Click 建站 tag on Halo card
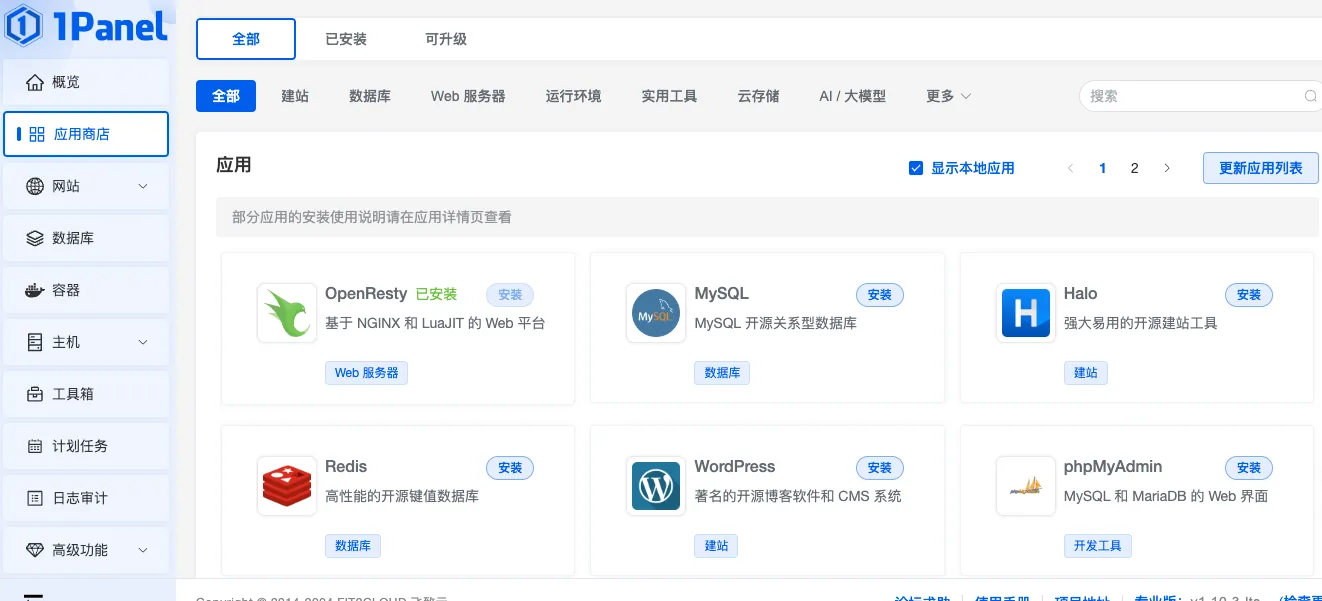 1085,373
